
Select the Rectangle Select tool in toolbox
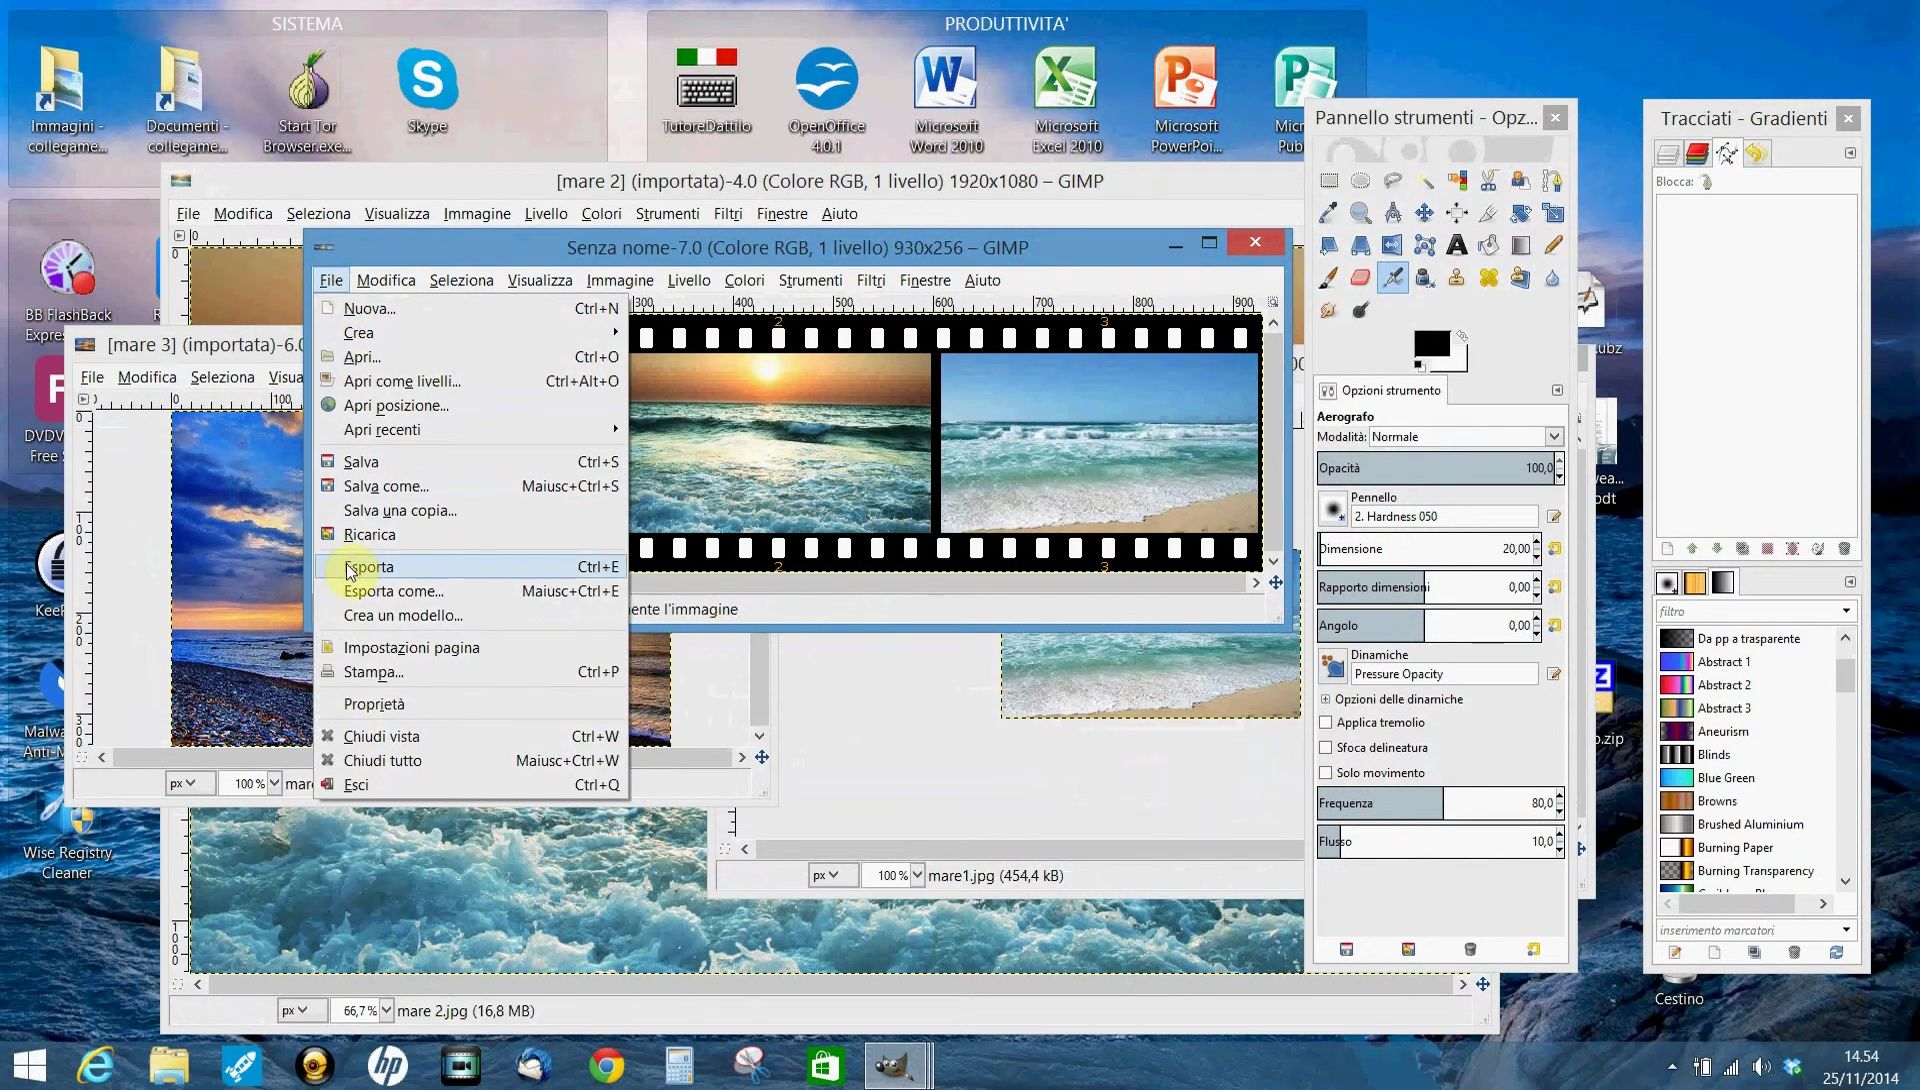tap(1329, 181)
